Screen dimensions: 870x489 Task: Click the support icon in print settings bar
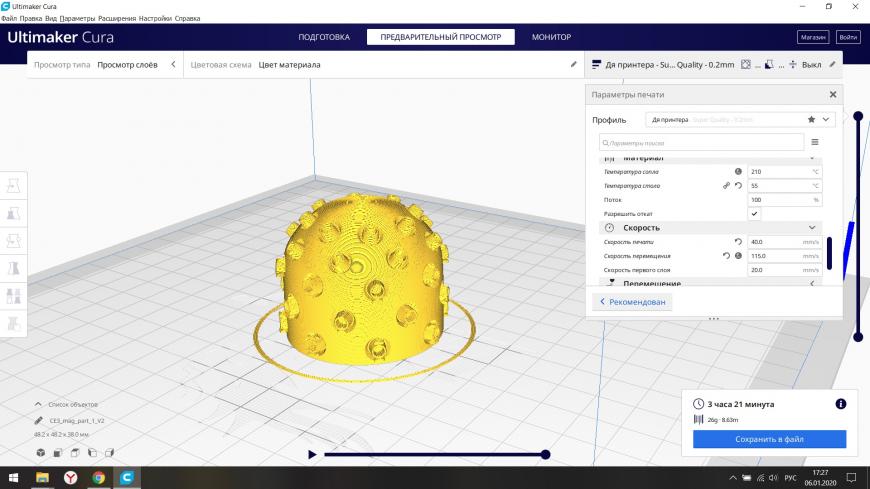(769, 64)
